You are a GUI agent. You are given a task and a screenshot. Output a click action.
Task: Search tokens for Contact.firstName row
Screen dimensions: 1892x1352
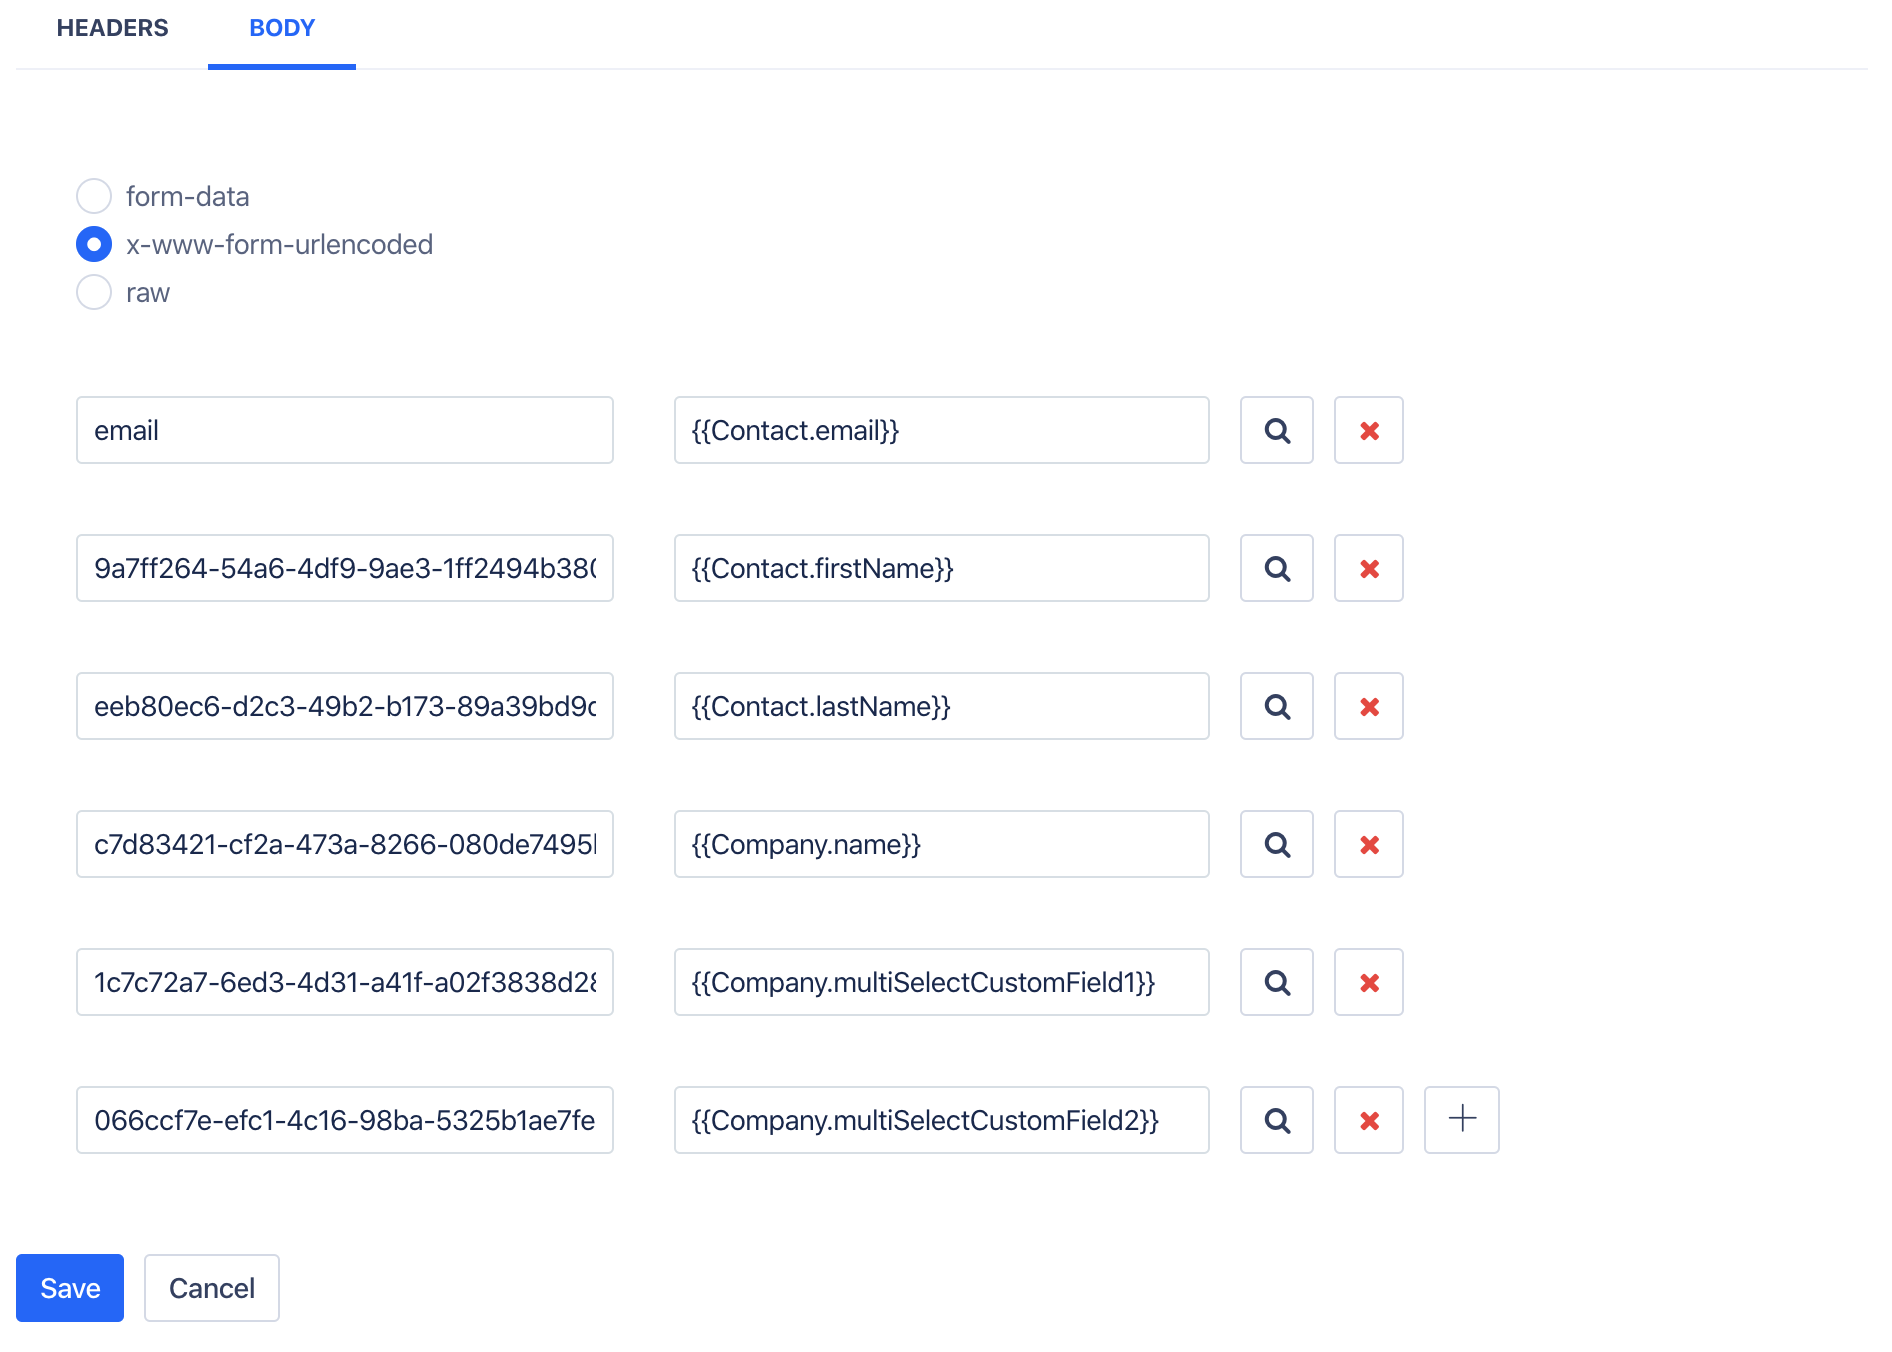pyautogui.click(x=1277, y=568)
